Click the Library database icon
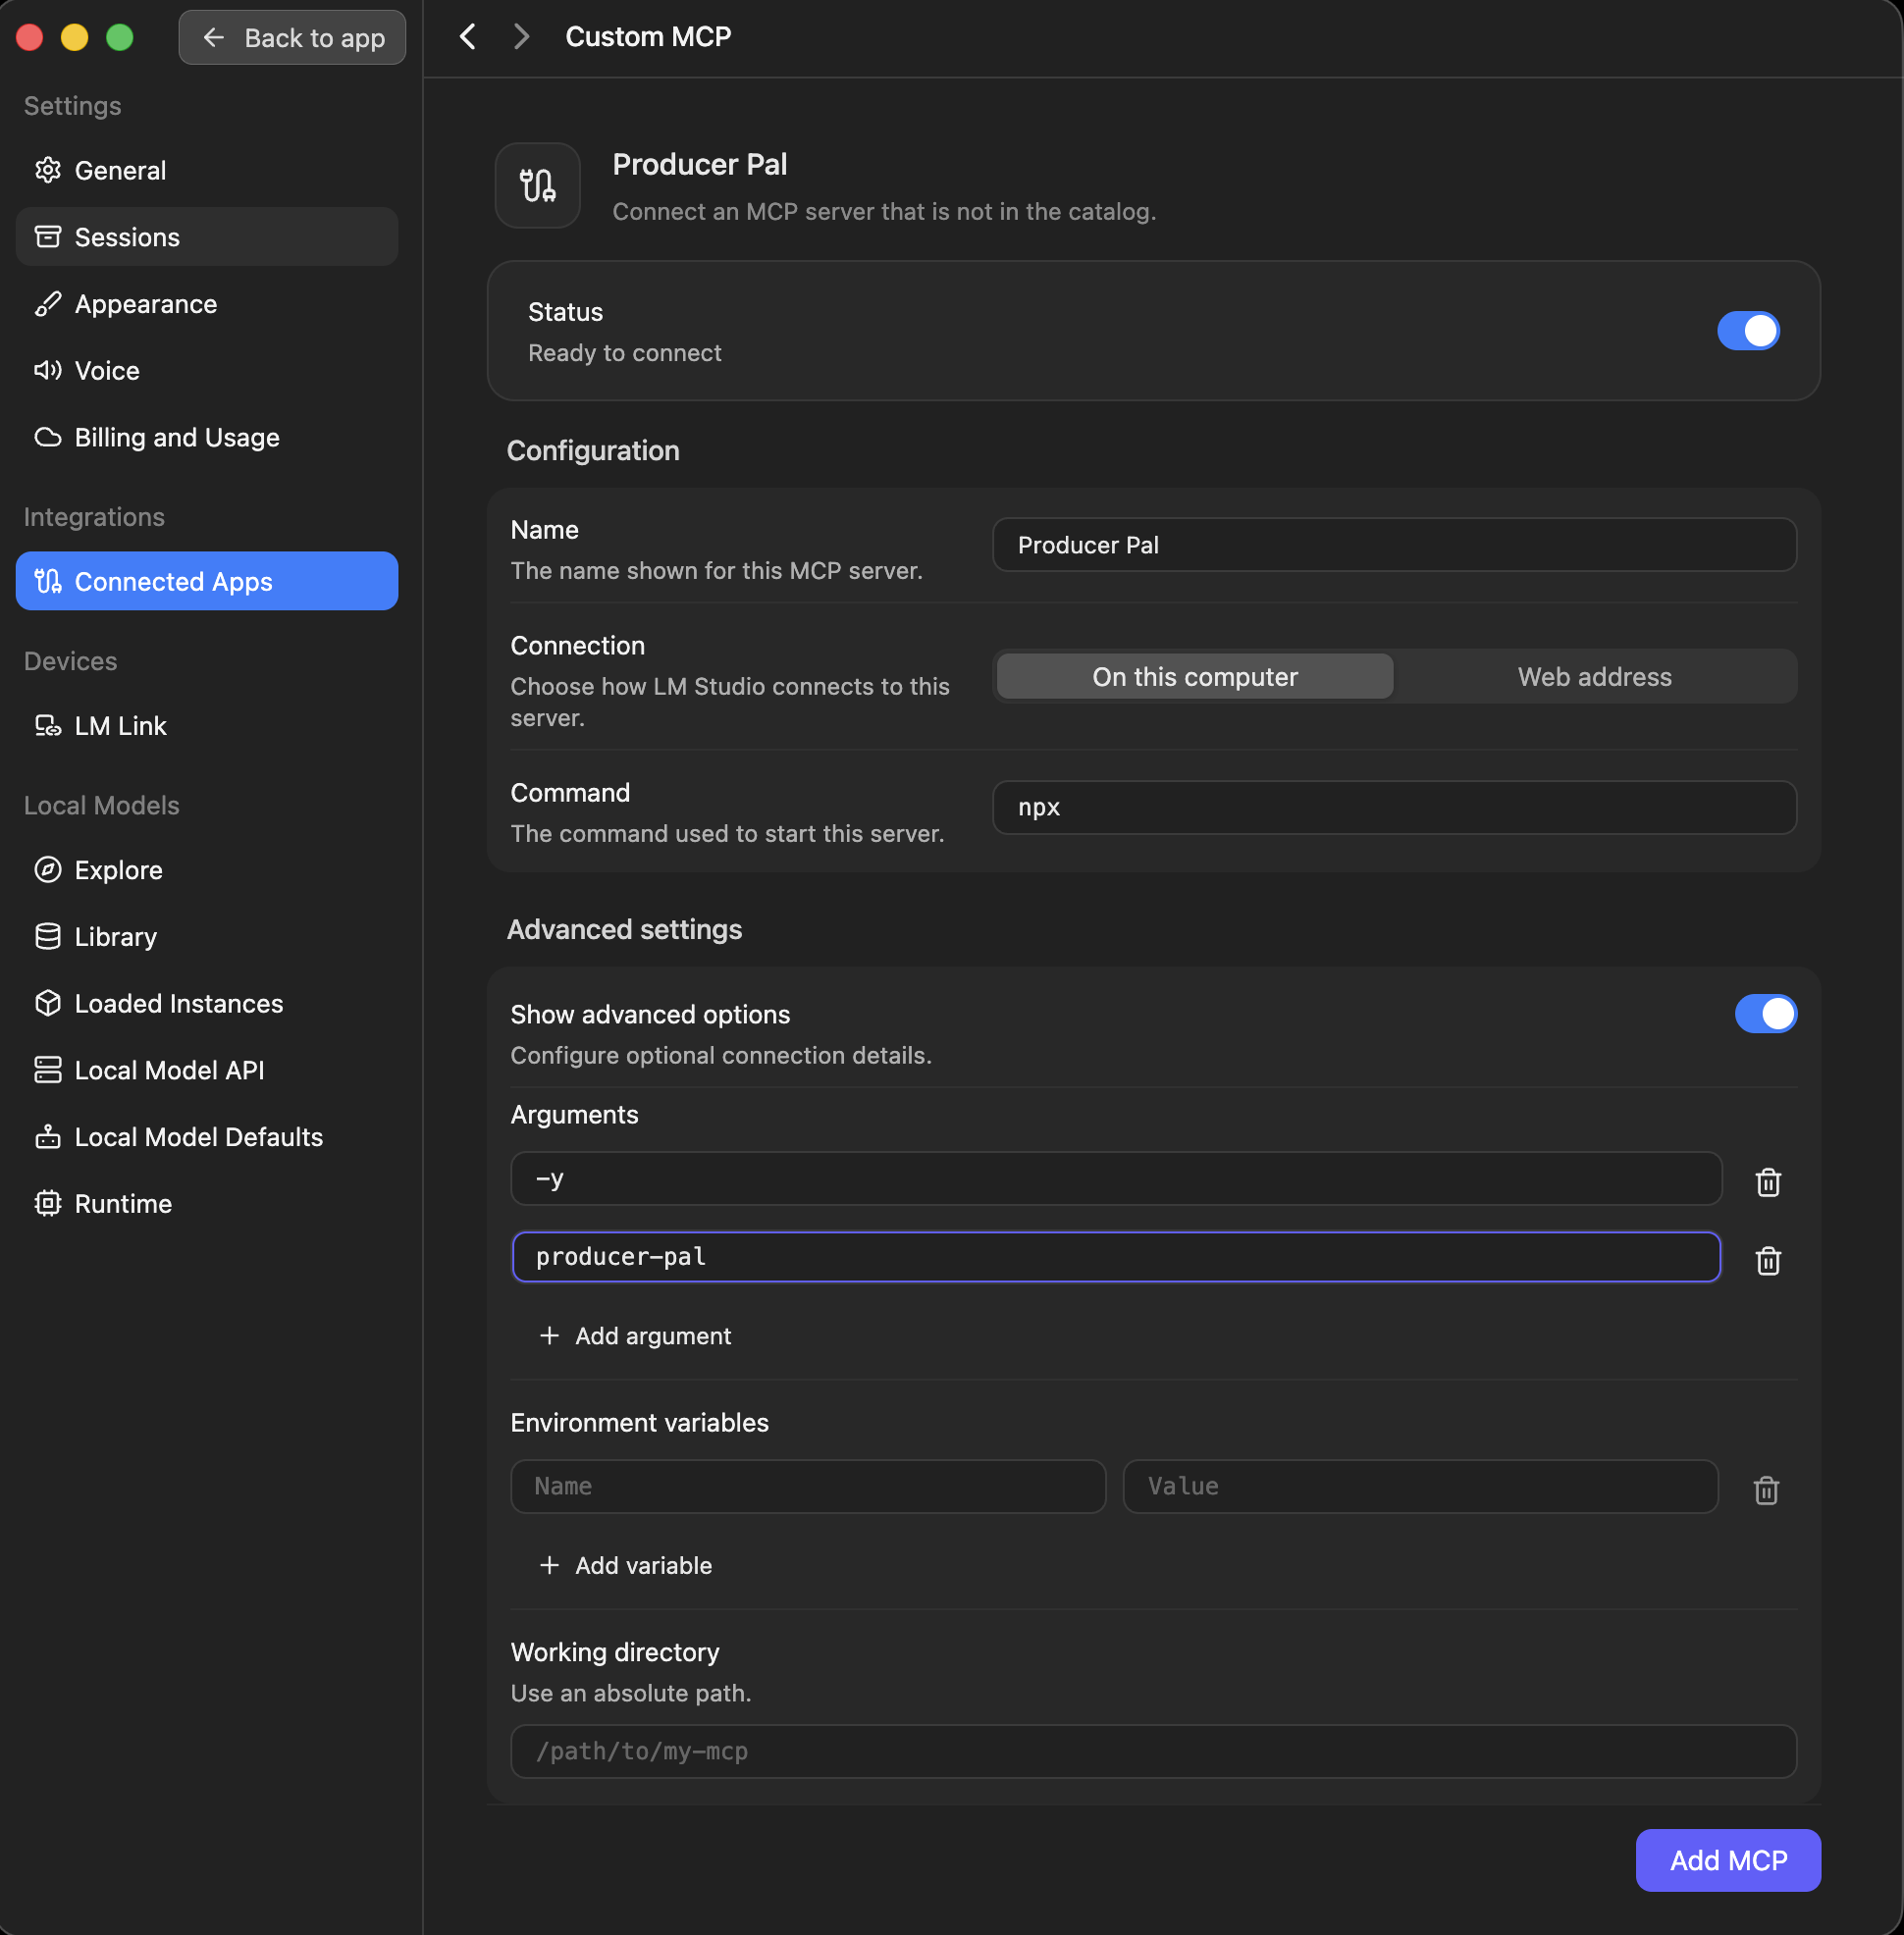1904x1935 pixels. (48, 937)
